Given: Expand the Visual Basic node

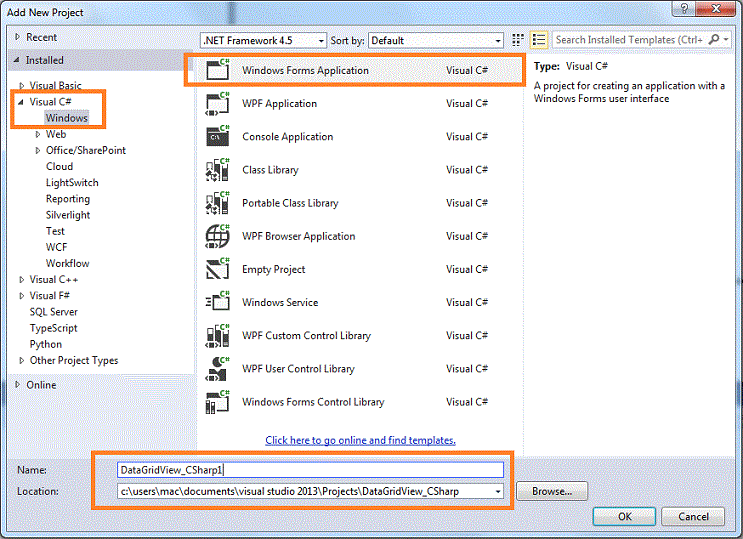Looking at the screenshot, I should click(21, 85).
